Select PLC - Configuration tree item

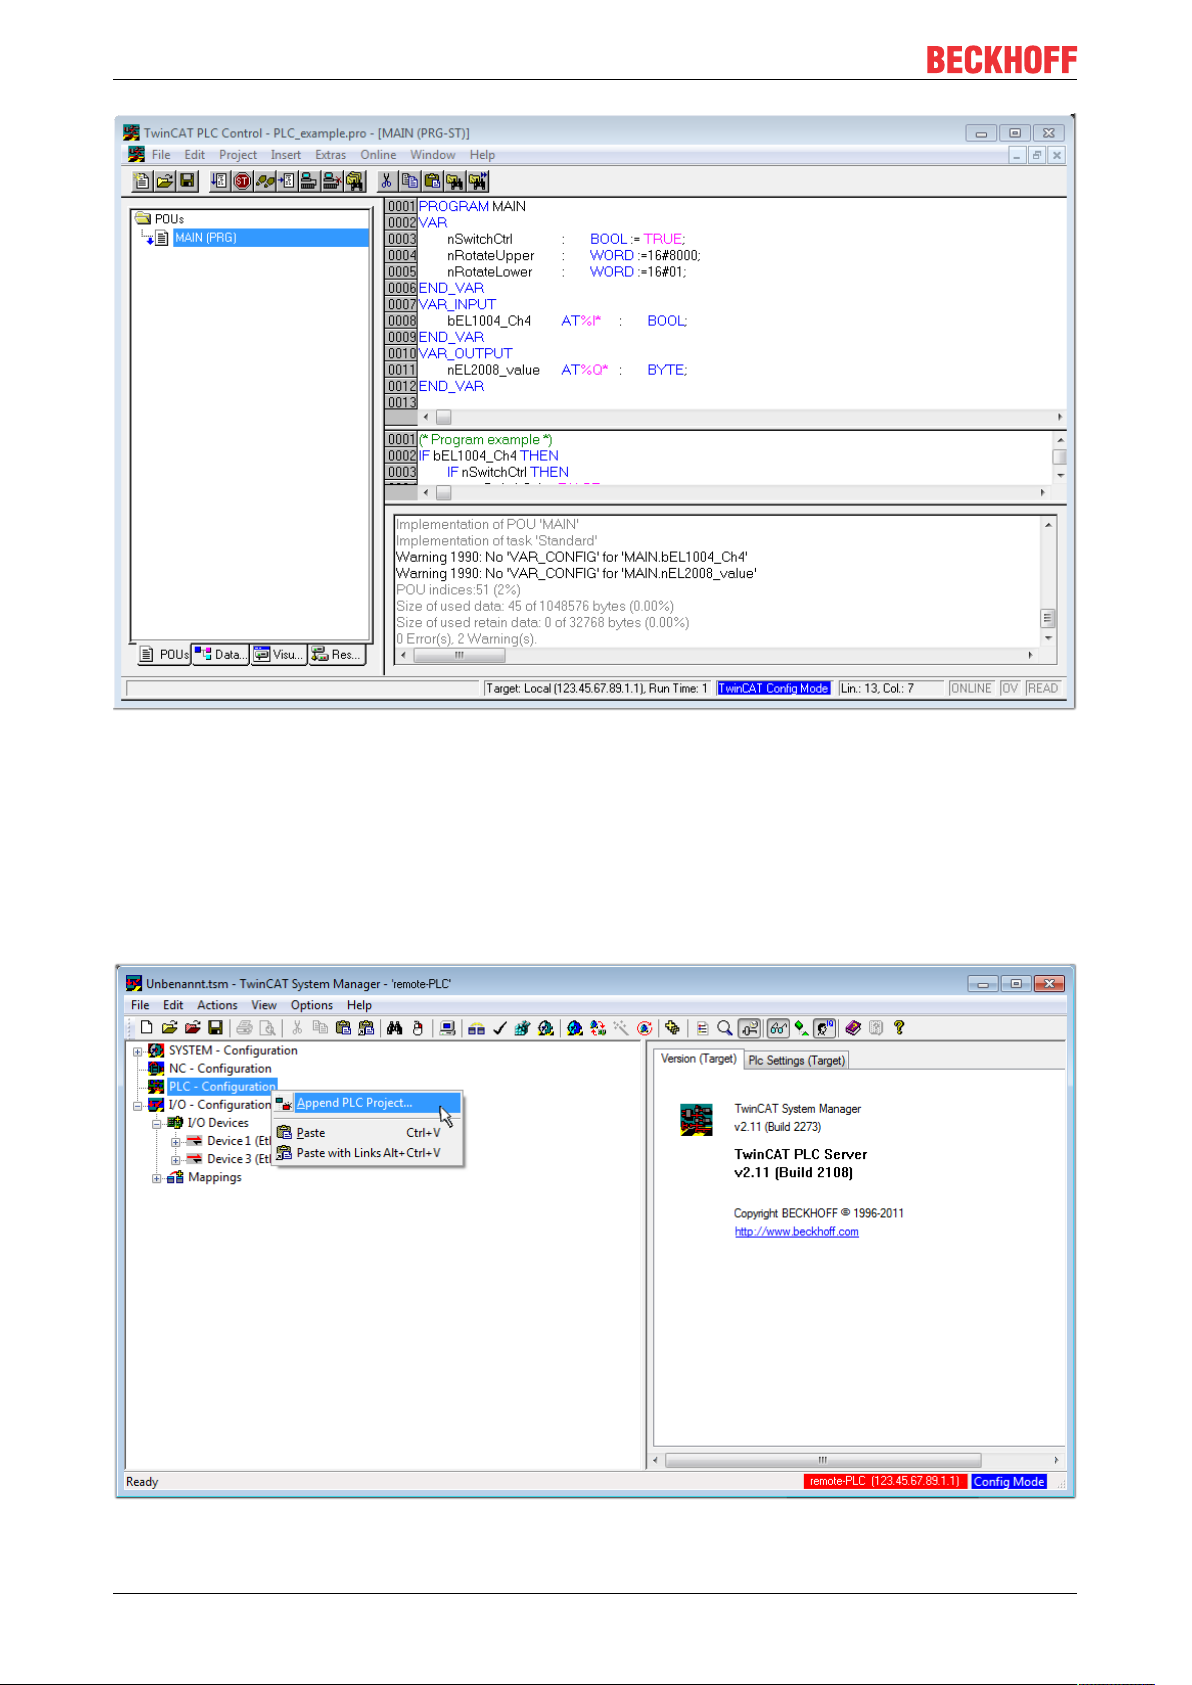[x=222, y=1086]
